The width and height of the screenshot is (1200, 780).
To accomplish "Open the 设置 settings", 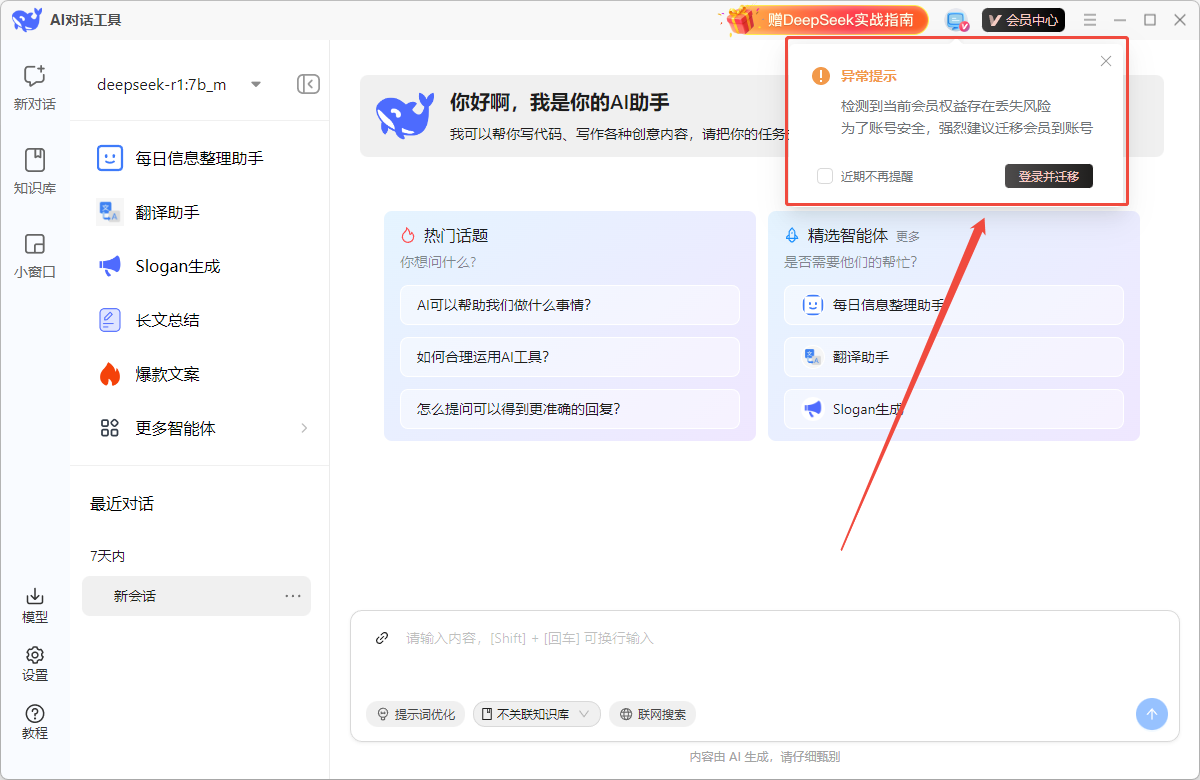I will [34, 663].
